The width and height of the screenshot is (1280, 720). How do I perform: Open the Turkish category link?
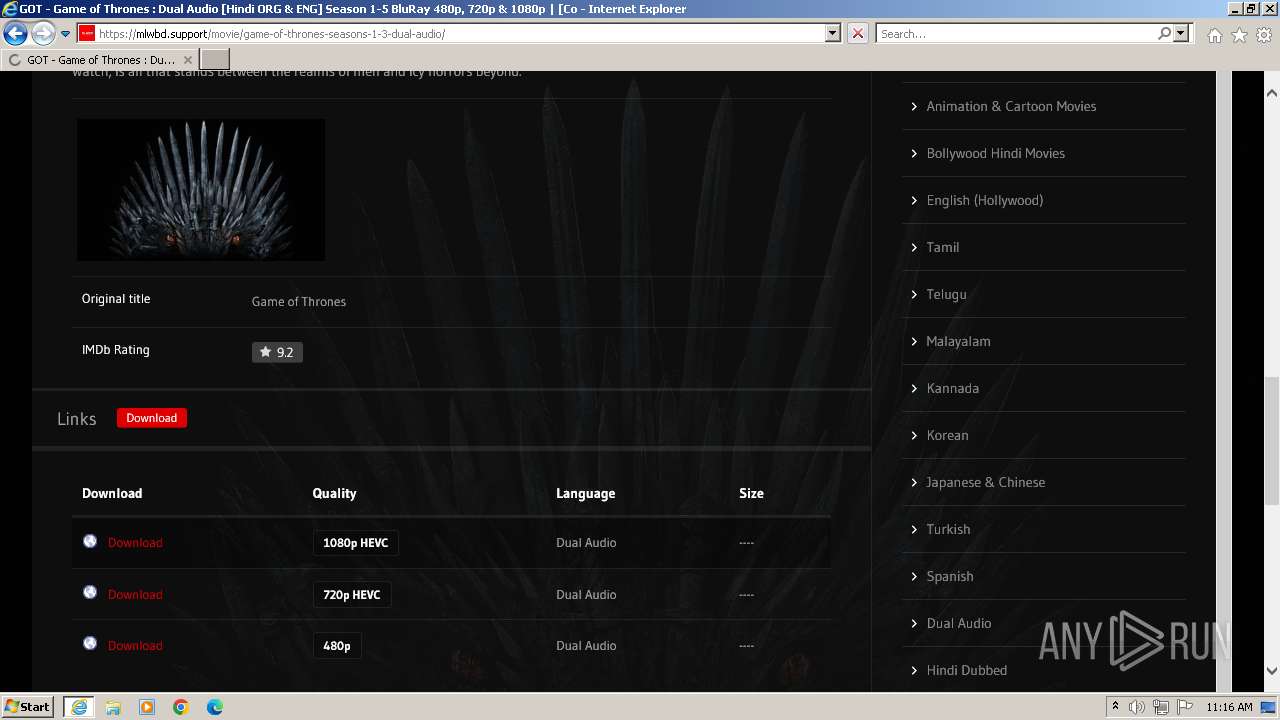948,529
